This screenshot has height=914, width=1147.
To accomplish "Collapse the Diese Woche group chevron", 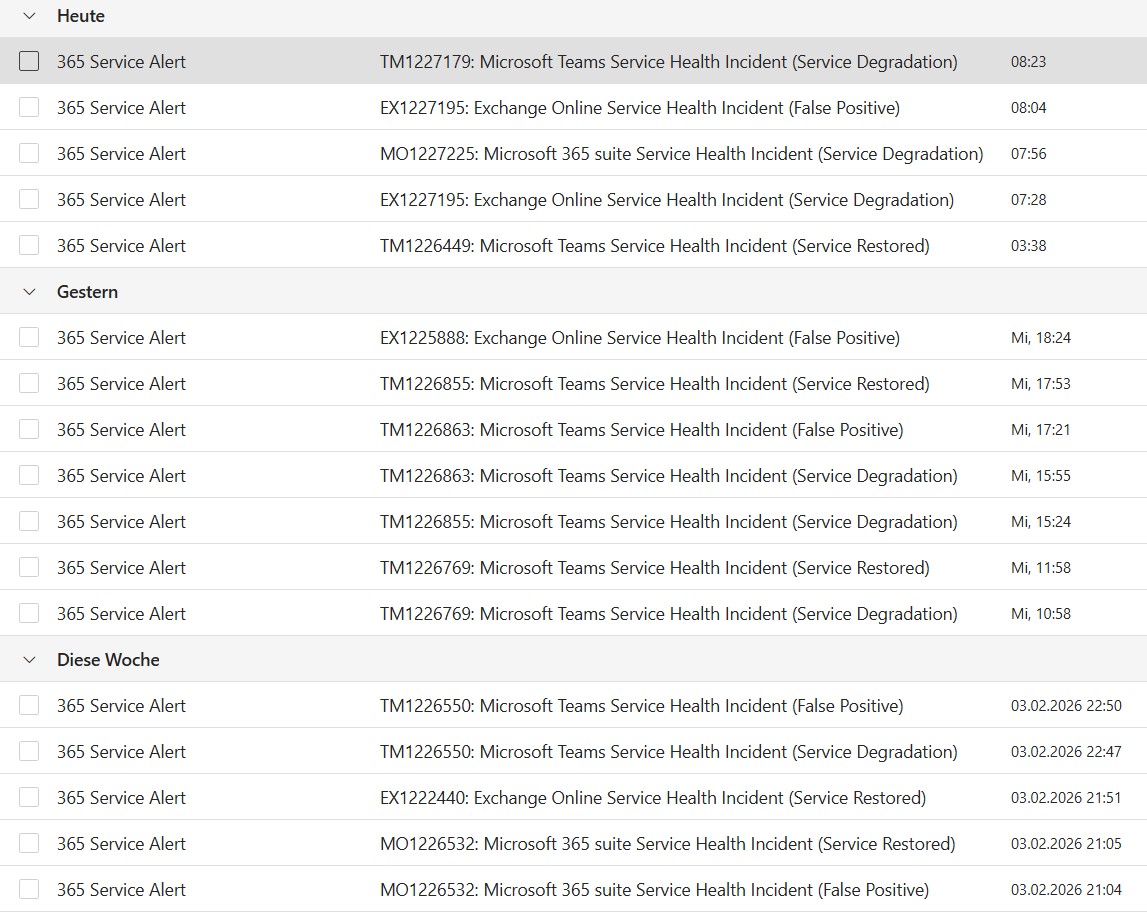I will pos(29,660).
